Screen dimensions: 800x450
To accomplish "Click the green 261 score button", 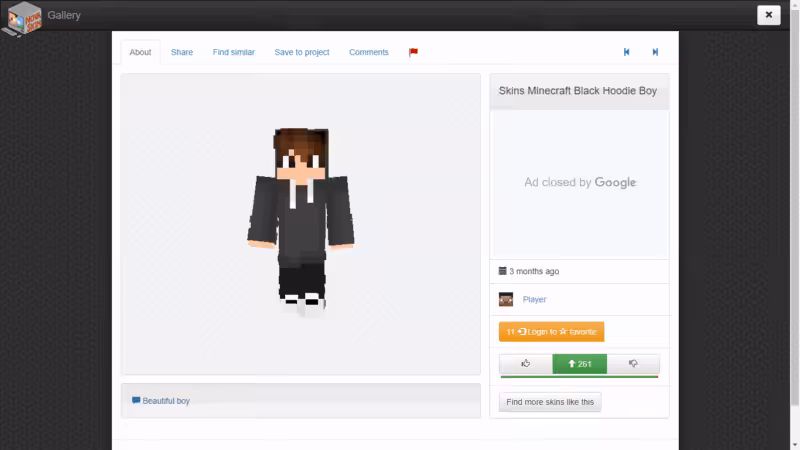I will tap(580, 364).
